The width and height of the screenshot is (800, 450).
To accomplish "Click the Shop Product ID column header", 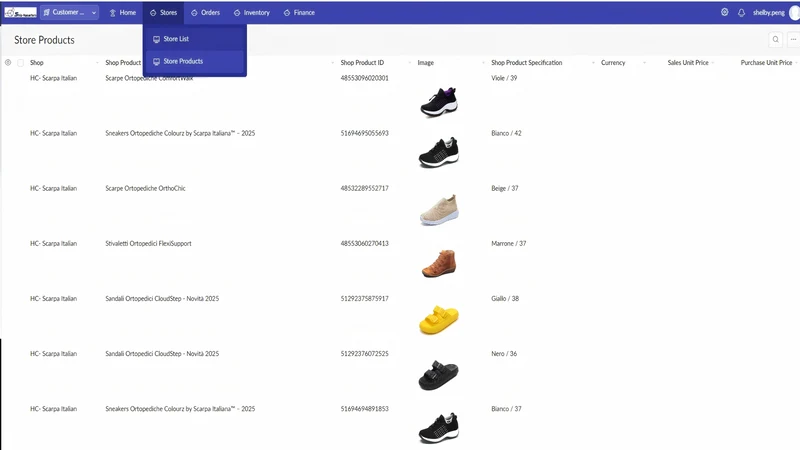I will click(362, 63).
